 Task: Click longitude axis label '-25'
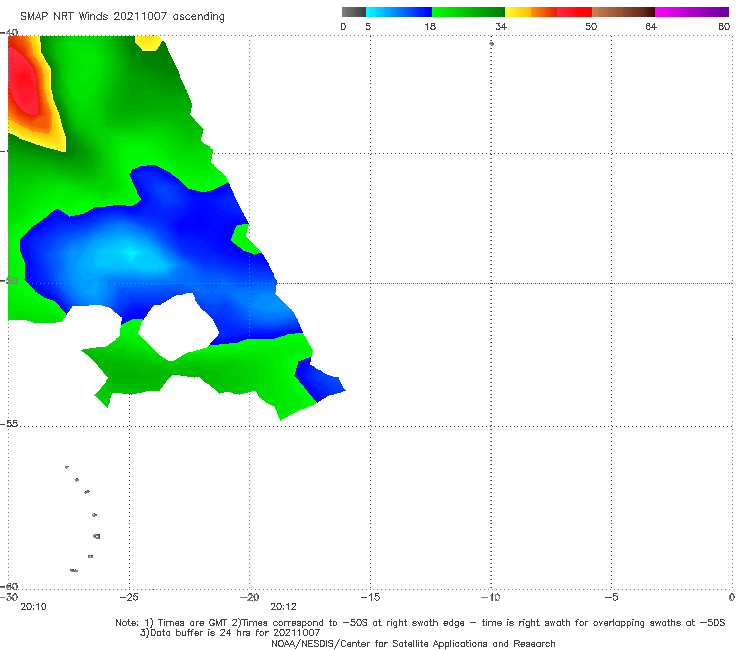coord(129,597)
